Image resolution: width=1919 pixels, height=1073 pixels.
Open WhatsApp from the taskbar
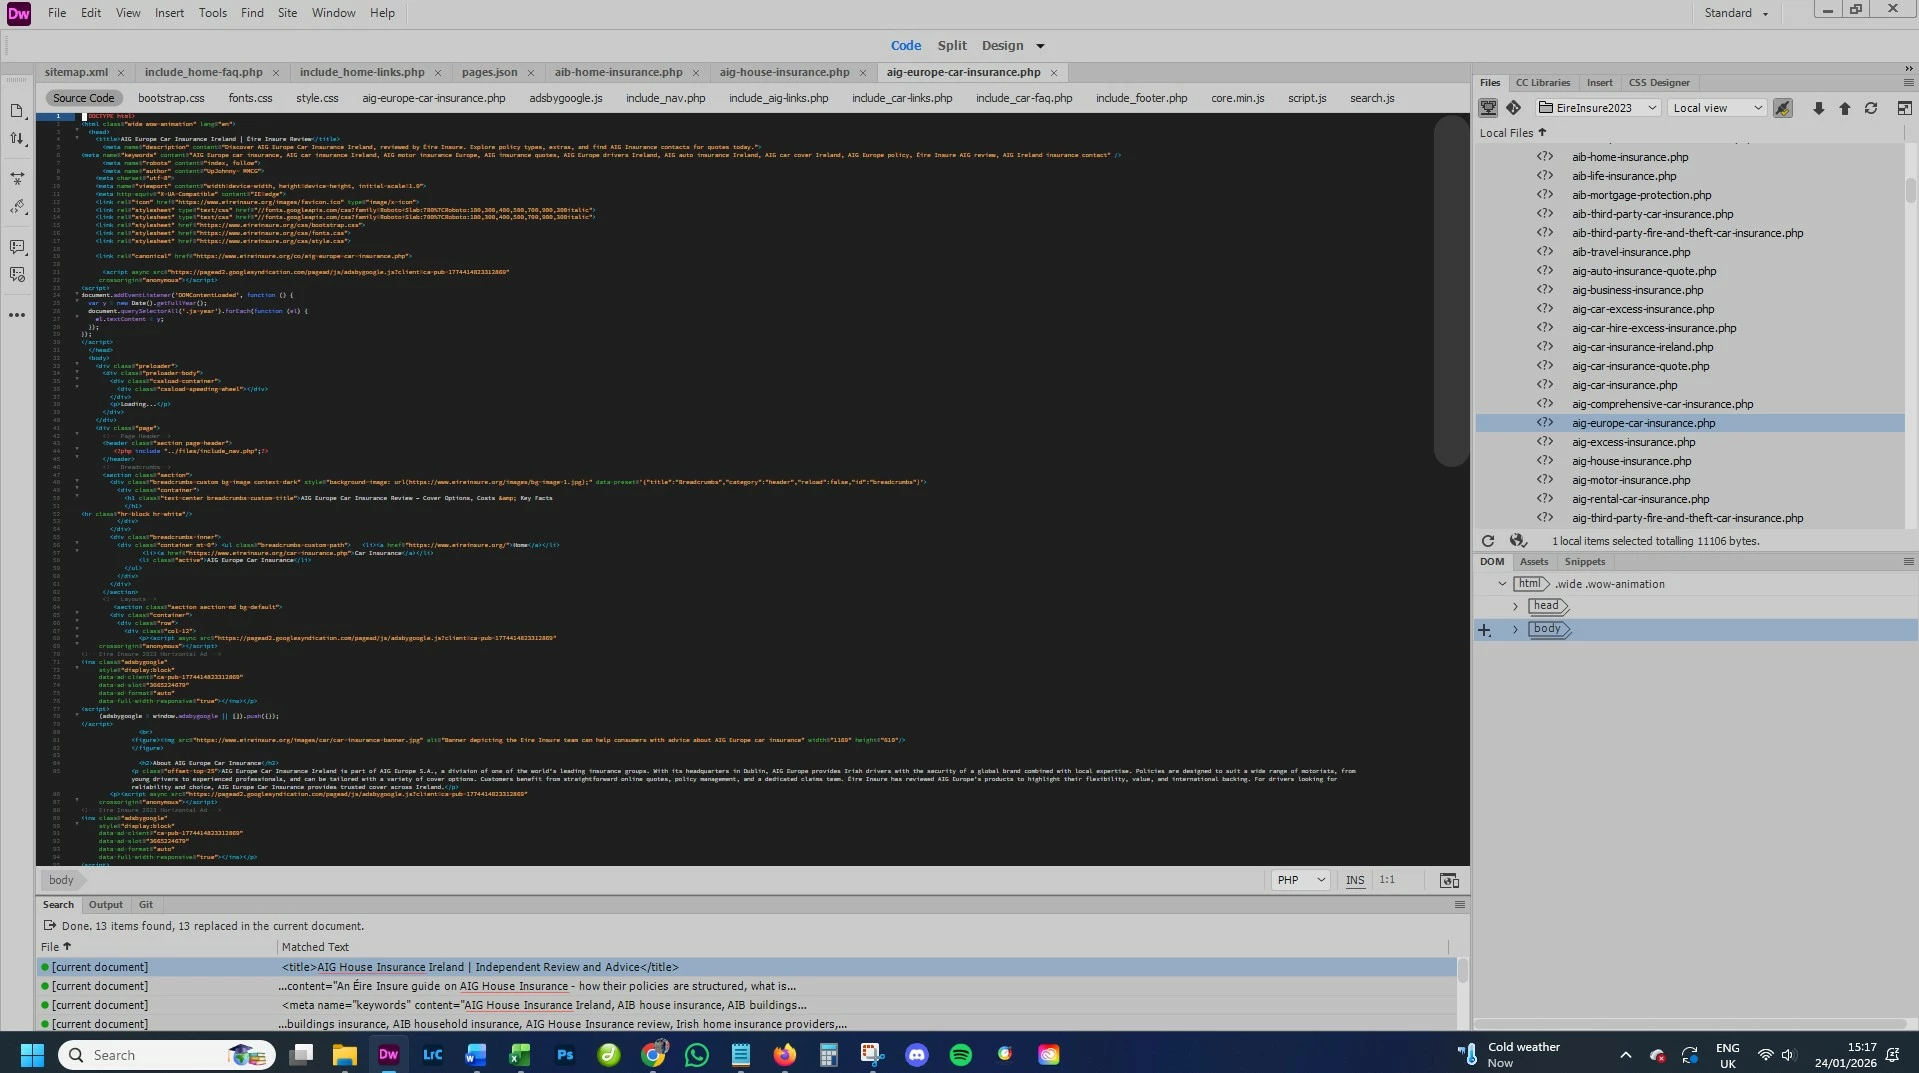[x=697, y=1055]
